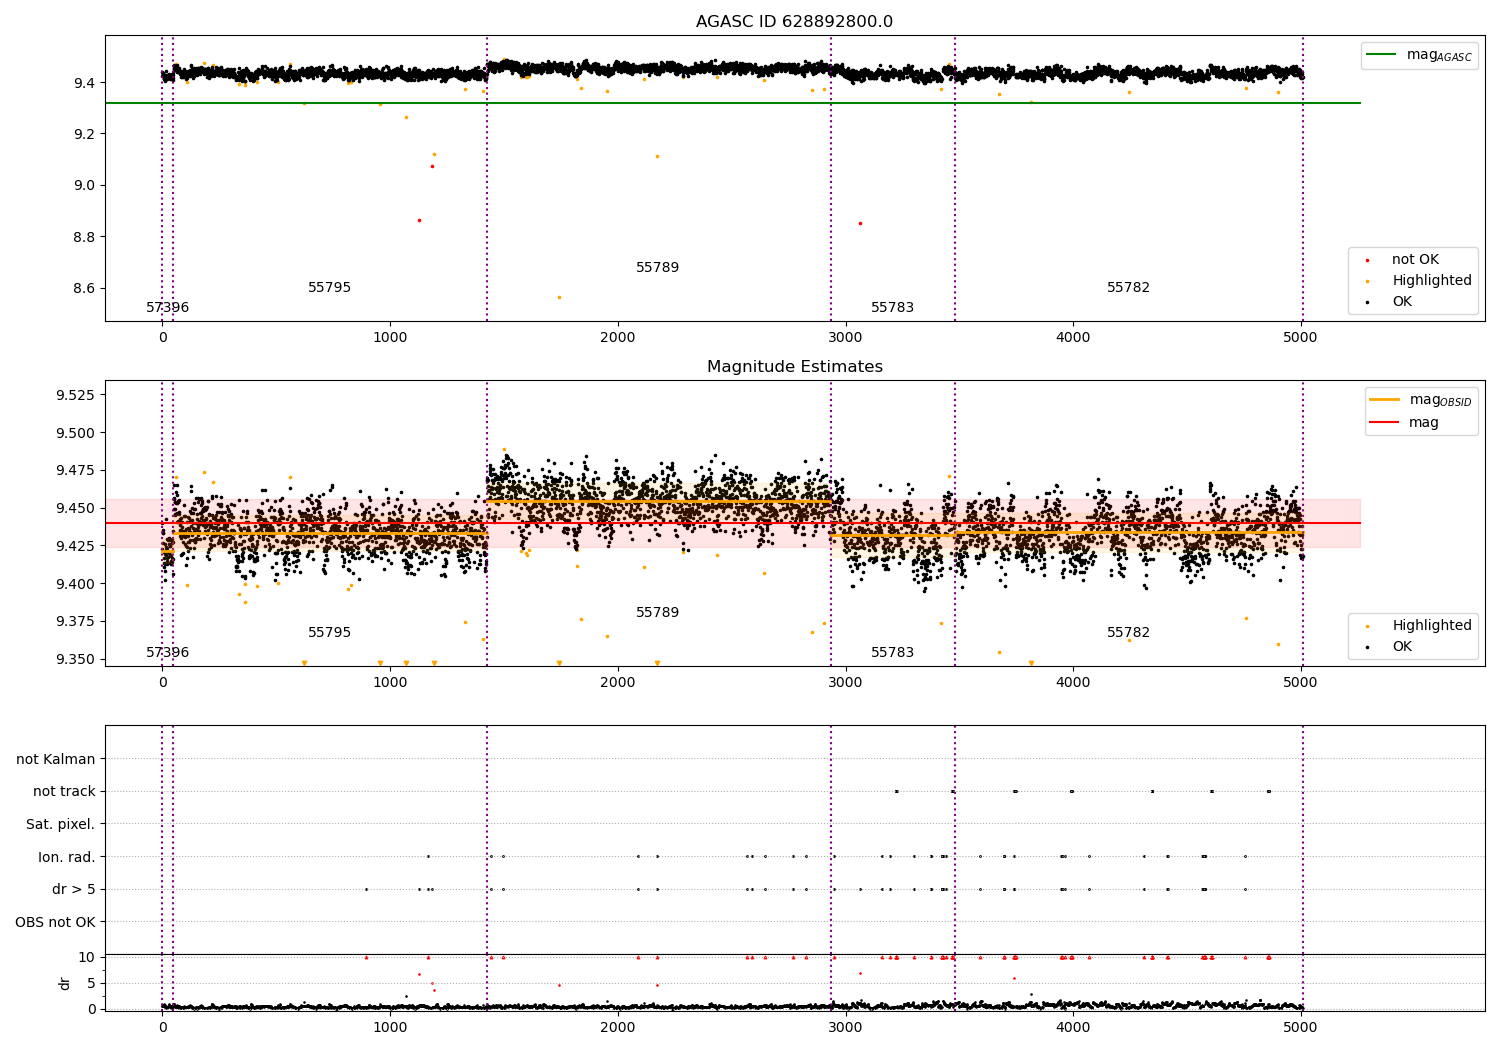Click the 'Sat. pixel.' row label
1500x1050 pixels.
pyautogui.click(x=61, y=825)
